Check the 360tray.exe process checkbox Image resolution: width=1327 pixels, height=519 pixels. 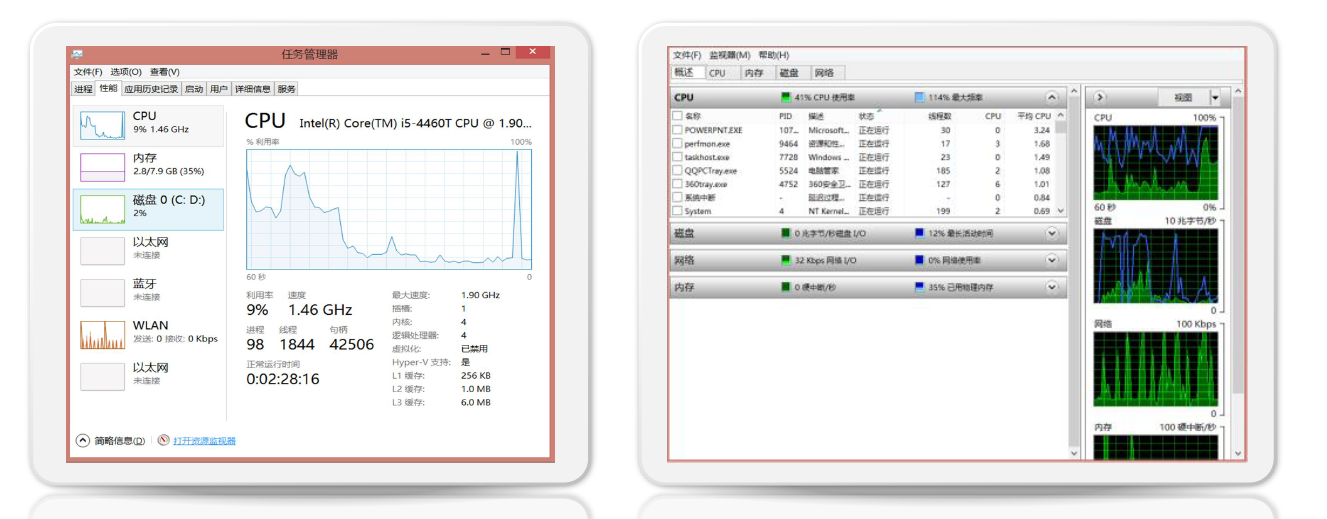coord(677,184)
